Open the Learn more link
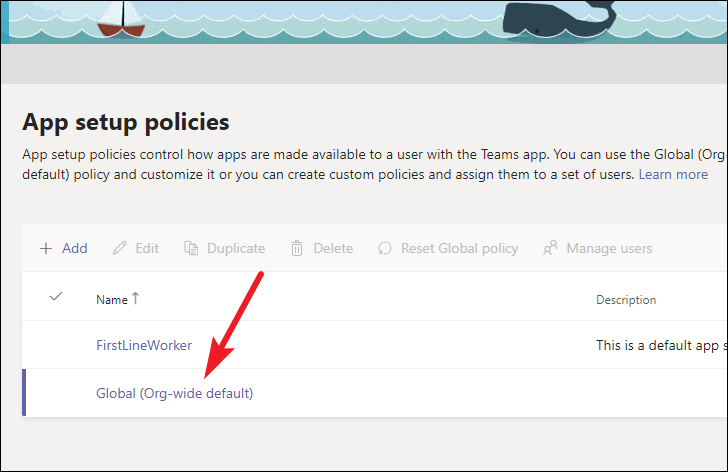The width and height of the screenshot is (728, 472). [x=673, y=175]
